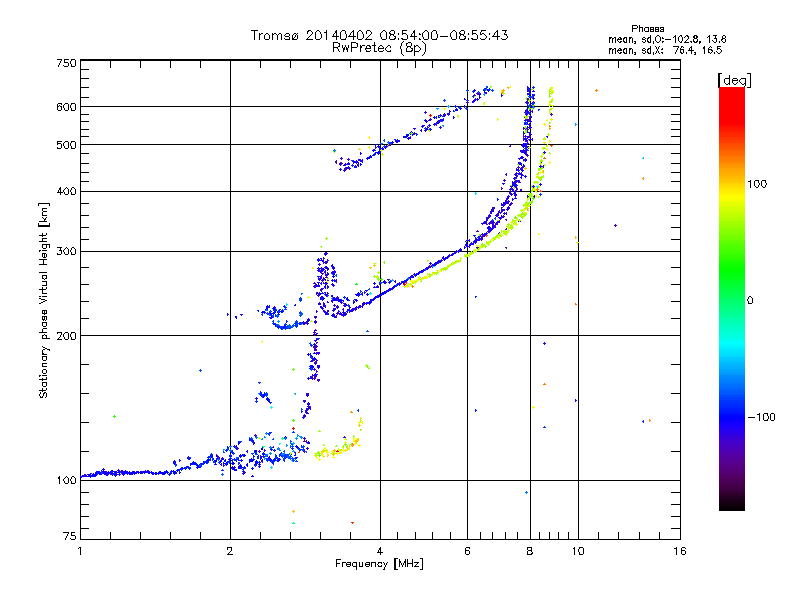Click the 'mean, sd,O:-102.8, 13.8' statistics line
Viewport: 800px width, 600px height.
click(x=667, y=39)
